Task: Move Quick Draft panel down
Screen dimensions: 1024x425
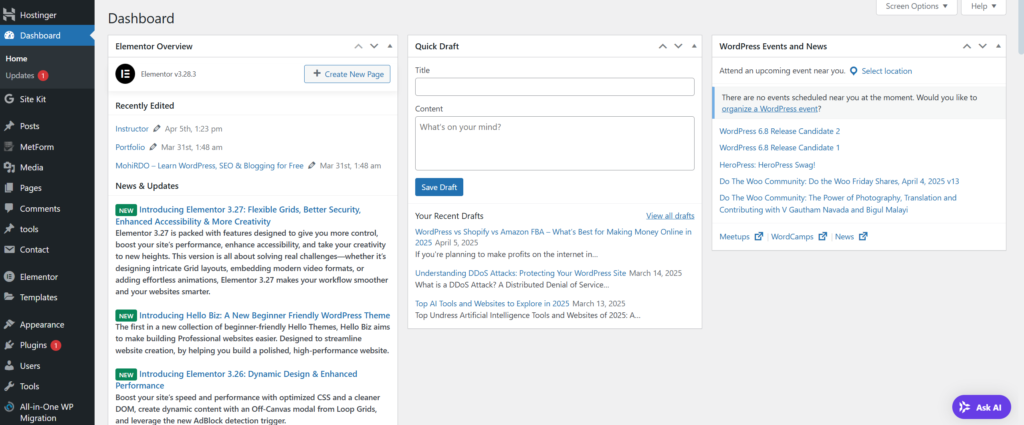Action: pyautogui.click(x=679, y=46)
